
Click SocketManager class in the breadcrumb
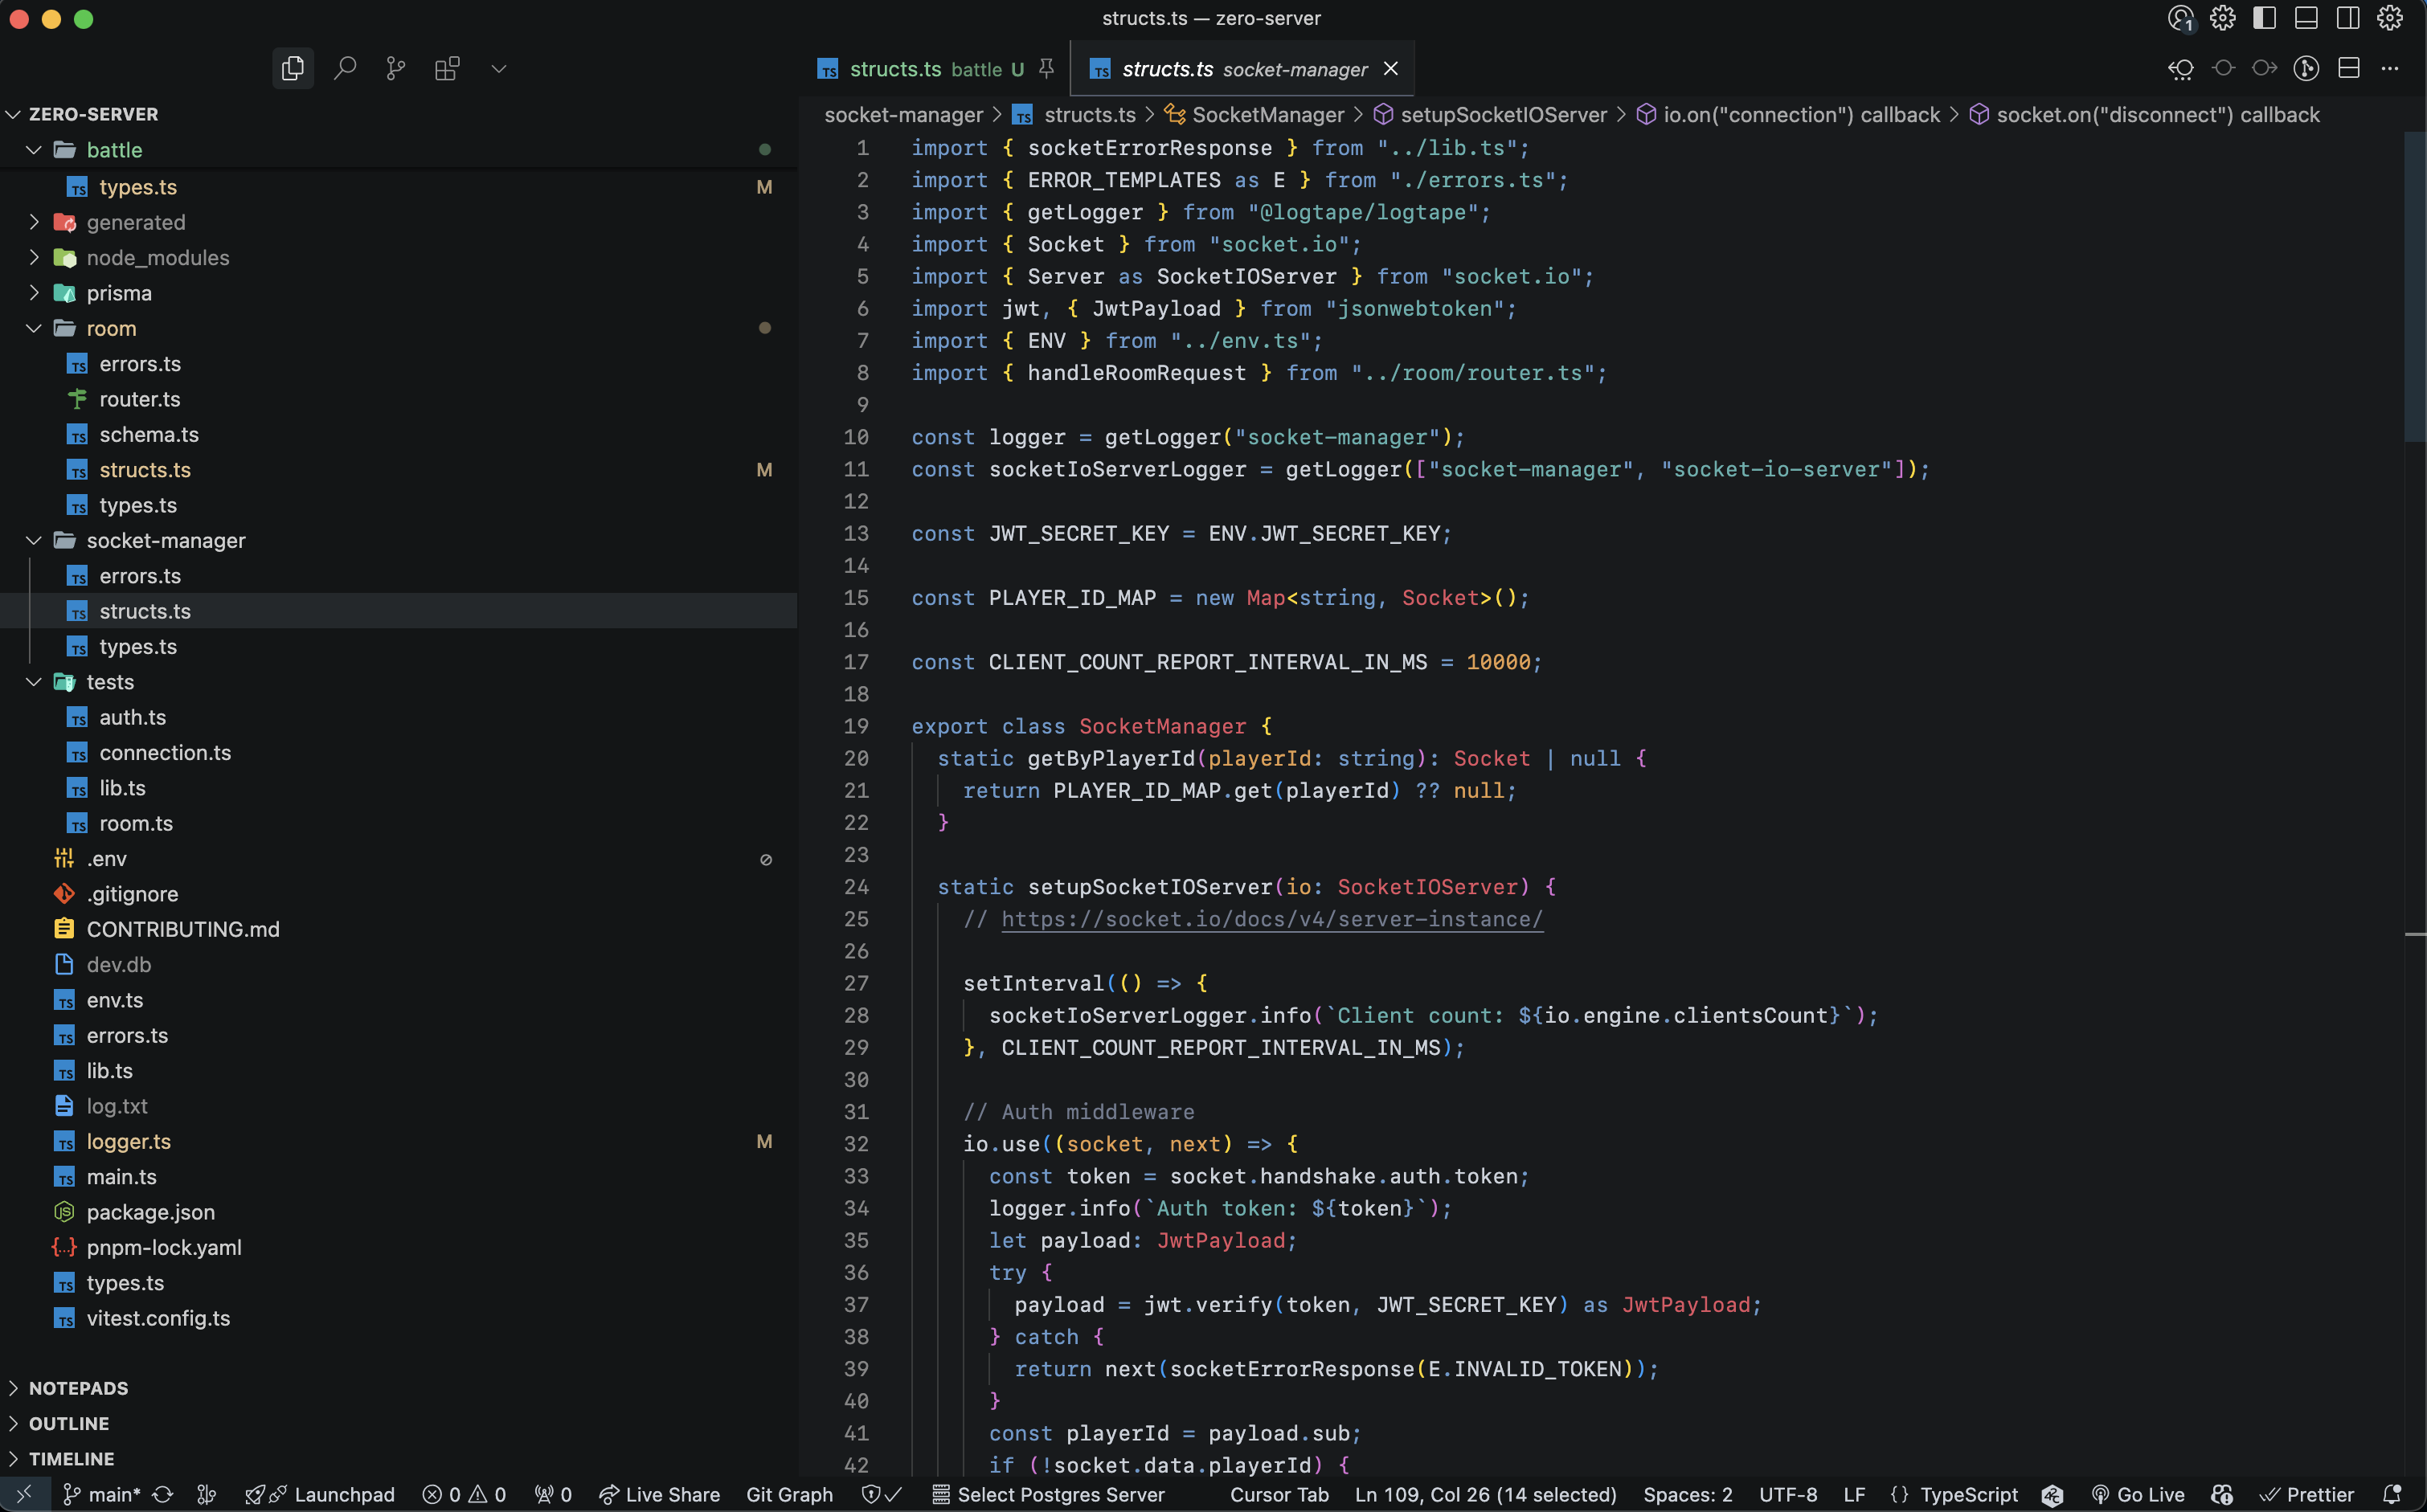1267,115
